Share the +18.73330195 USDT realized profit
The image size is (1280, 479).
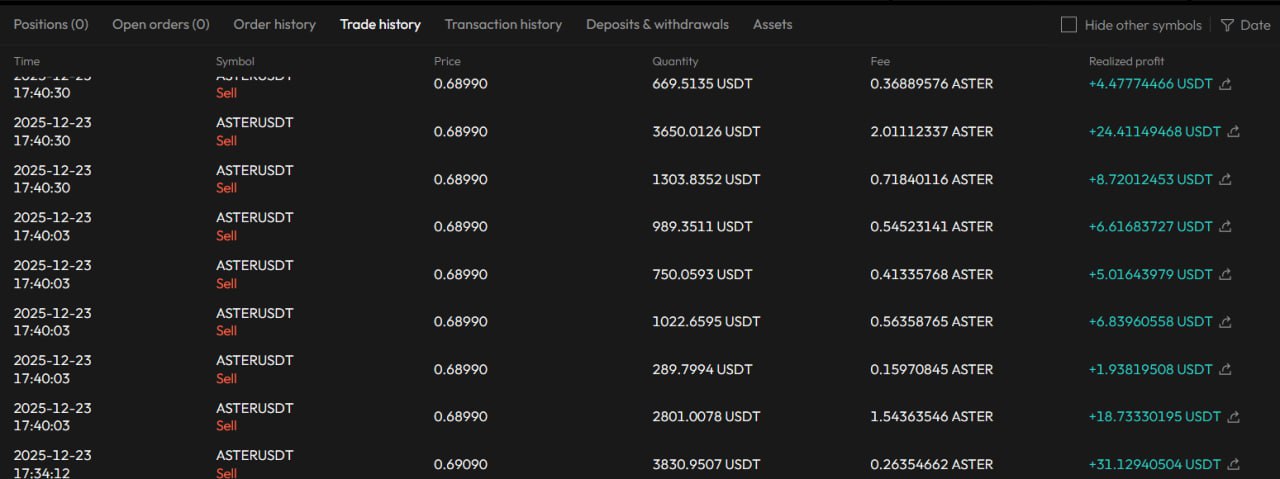click(1234, 416)
